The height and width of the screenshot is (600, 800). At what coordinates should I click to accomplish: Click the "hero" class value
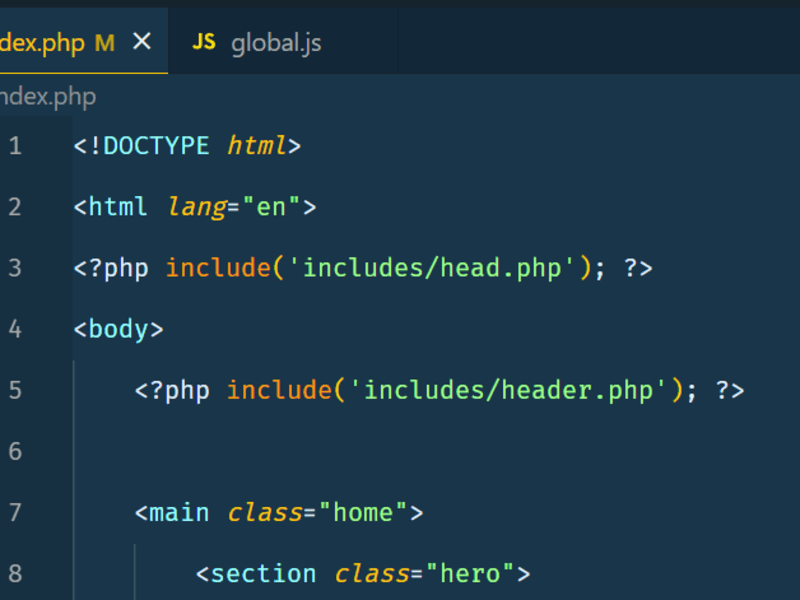coord(470,573)
